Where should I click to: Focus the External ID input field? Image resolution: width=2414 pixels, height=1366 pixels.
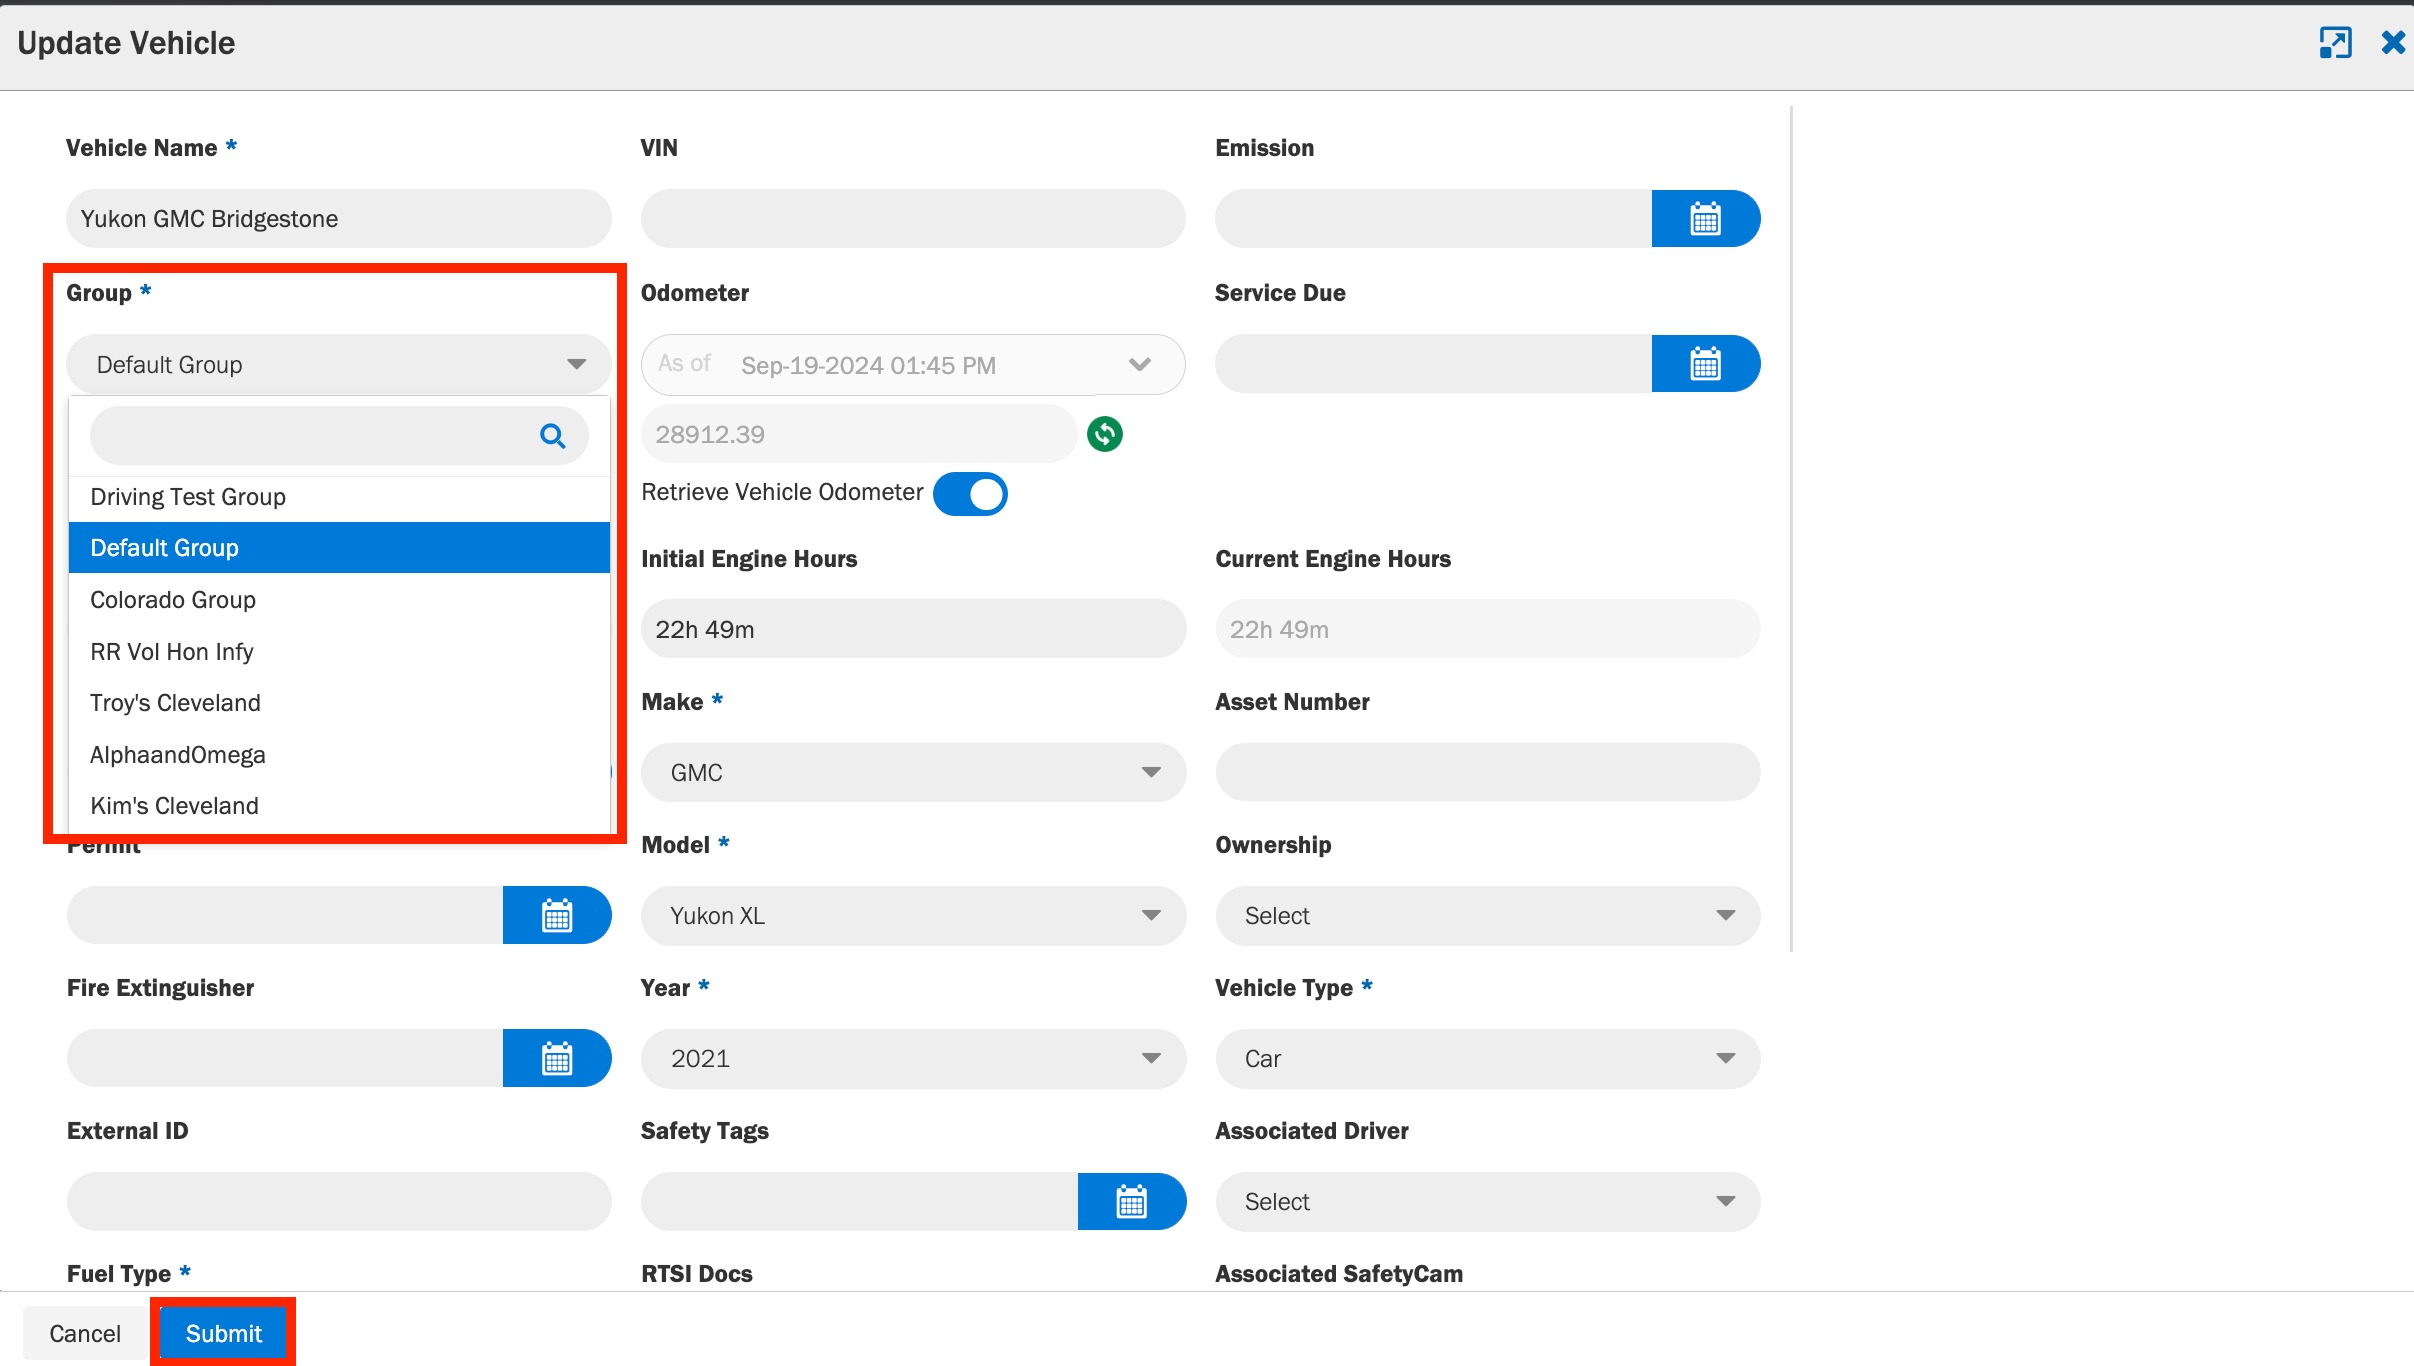[x=339, y=1201]
